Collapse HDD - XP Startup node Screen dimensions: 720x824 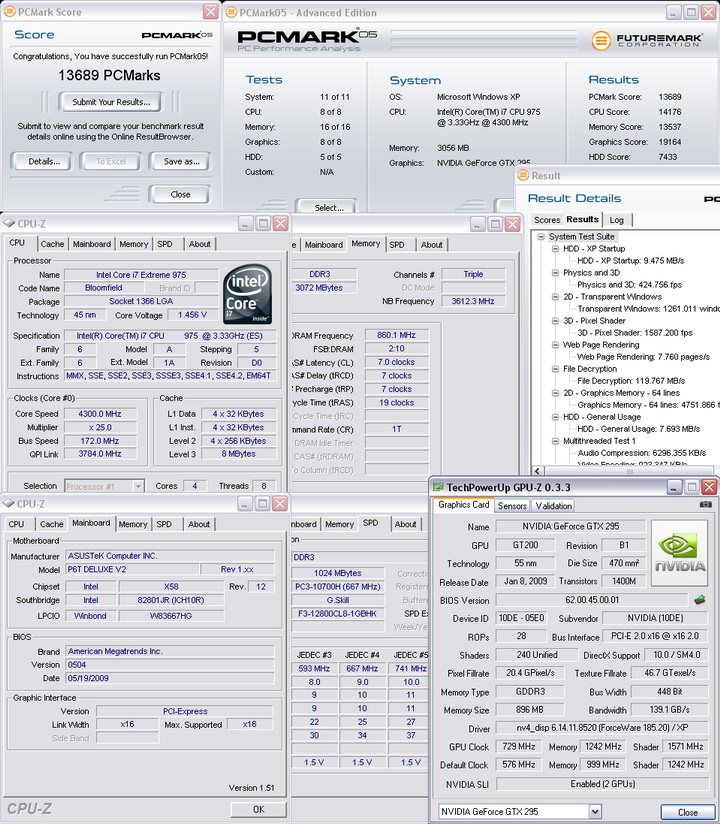tap(555, 249)
